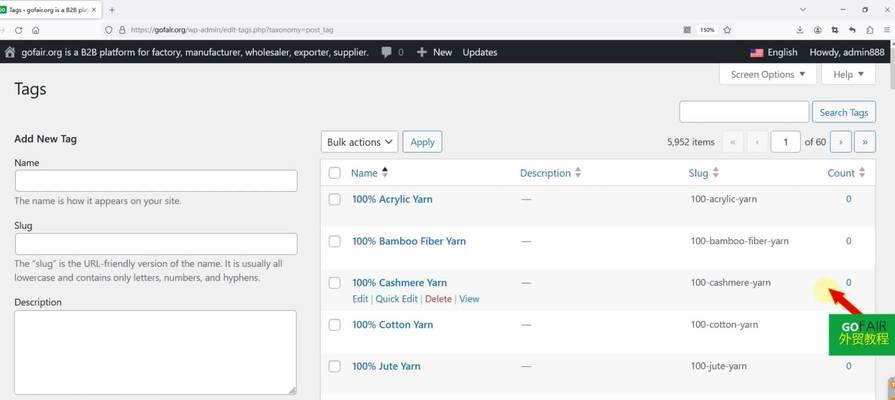Image resolution: width=895 pixels, height=400 pixels.
Task: Click Quick Edit under 100% Cashmere Yarn
Action: (x=396, y=299)
